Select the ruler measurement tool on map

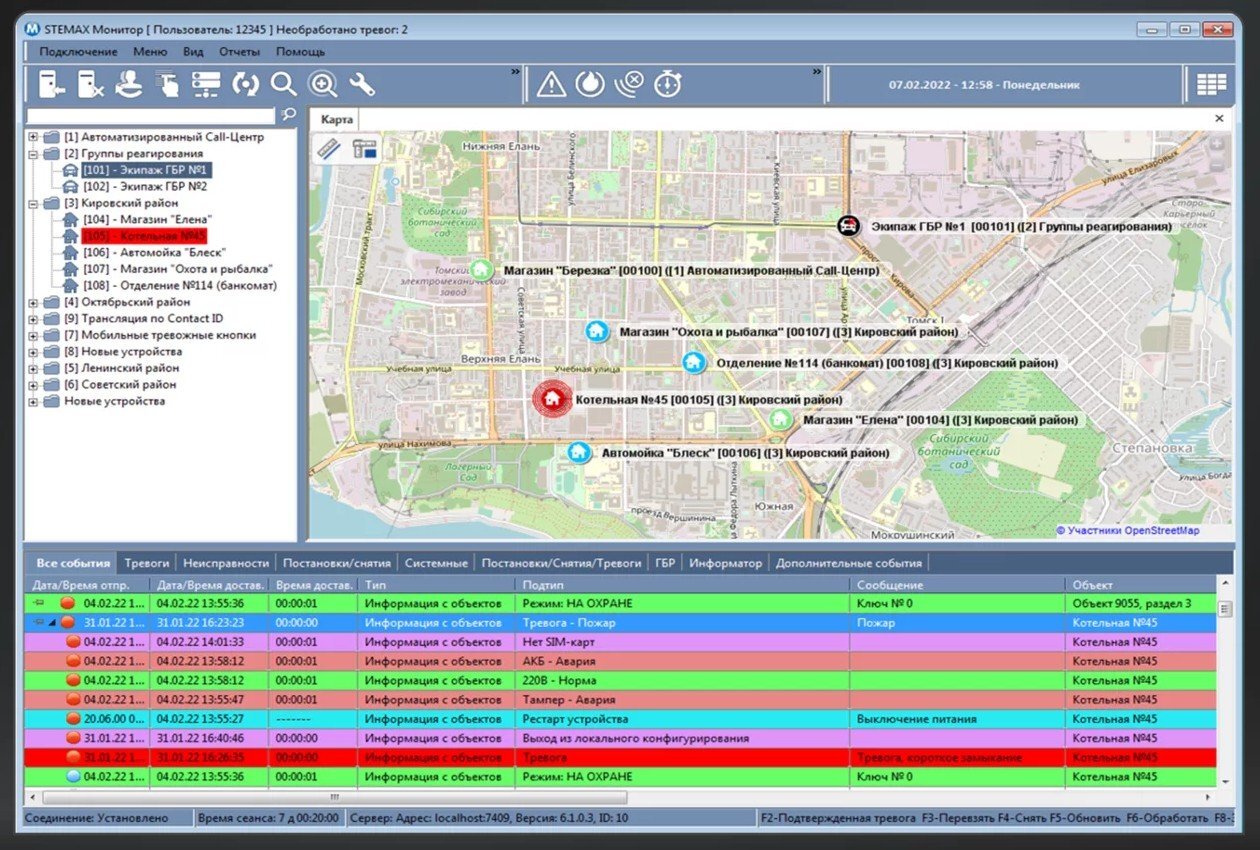point(329,149)
